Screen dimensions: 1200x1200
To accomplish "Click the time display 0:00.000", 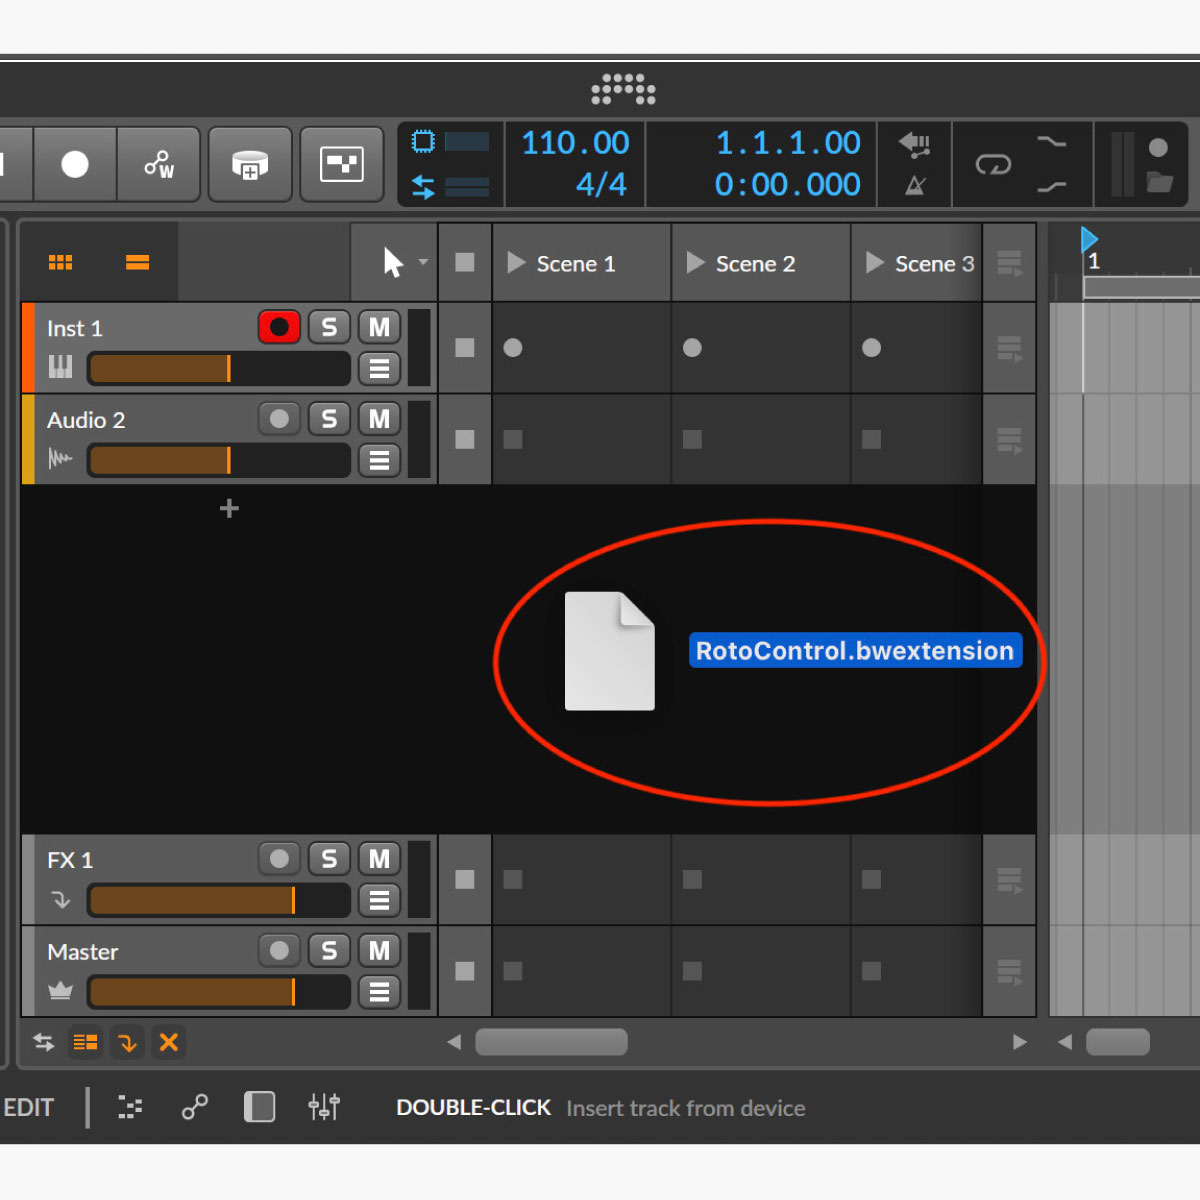I will pos(788,185).
